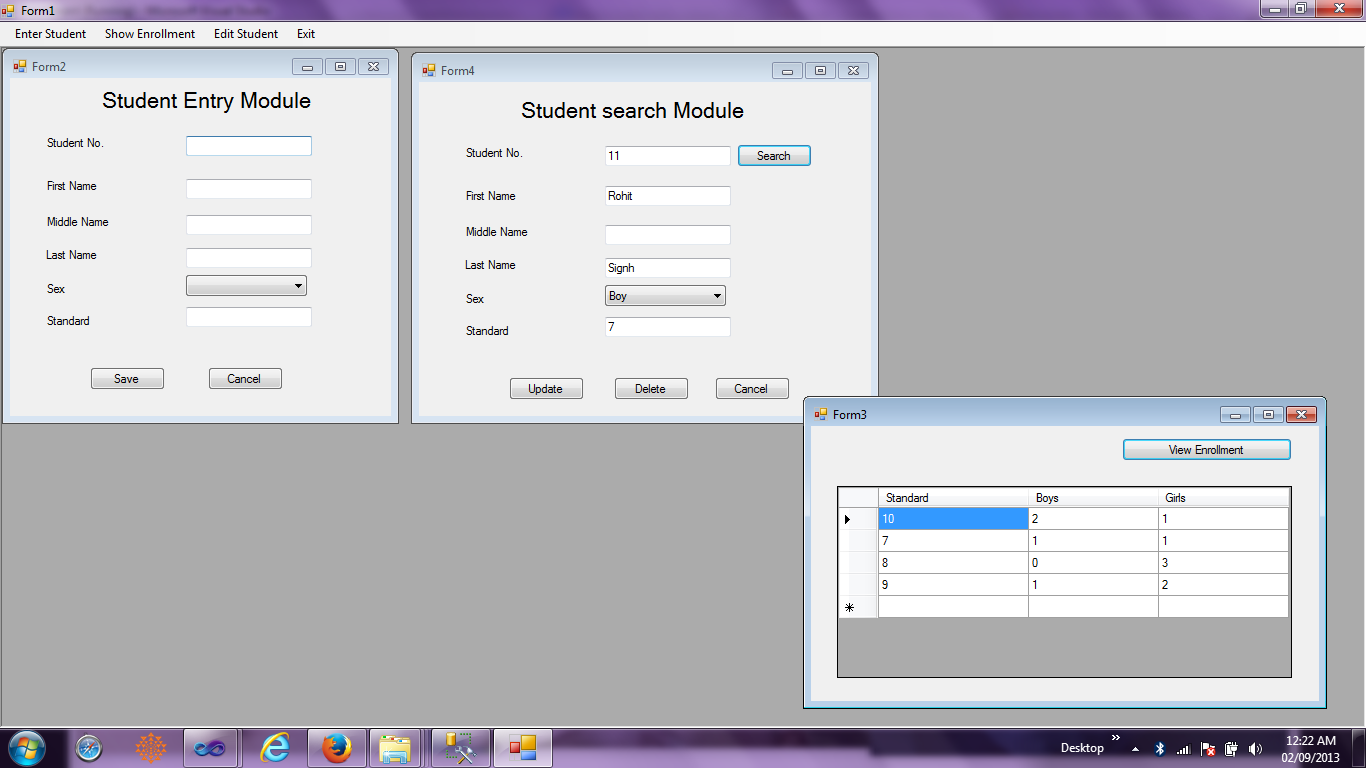Screen dimensions: 1366x768
Task: Open the Bluetooth icon in the system tray
Action: [x=1160, y=747]
